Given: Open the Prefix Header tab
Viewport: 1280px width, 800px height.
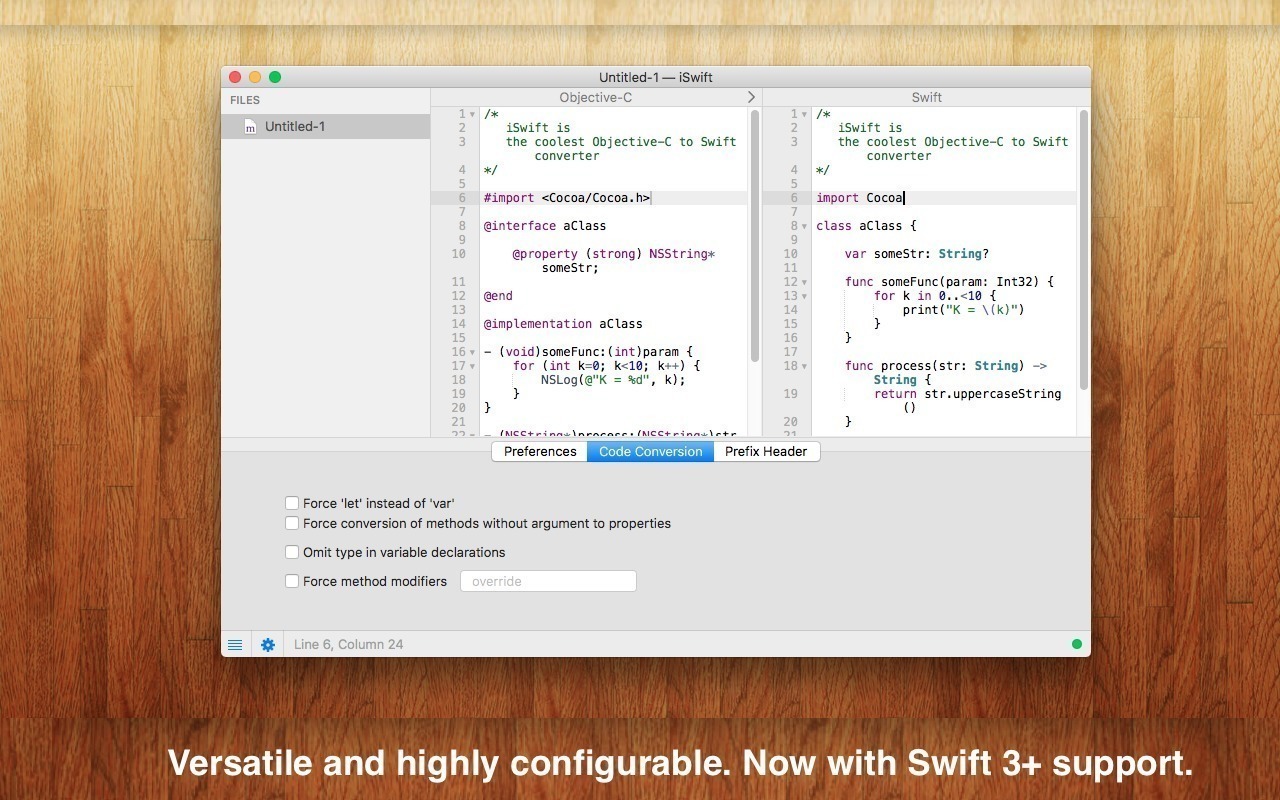Looking at the screenshot, I should pyautogui.click(x=766, y=452).
